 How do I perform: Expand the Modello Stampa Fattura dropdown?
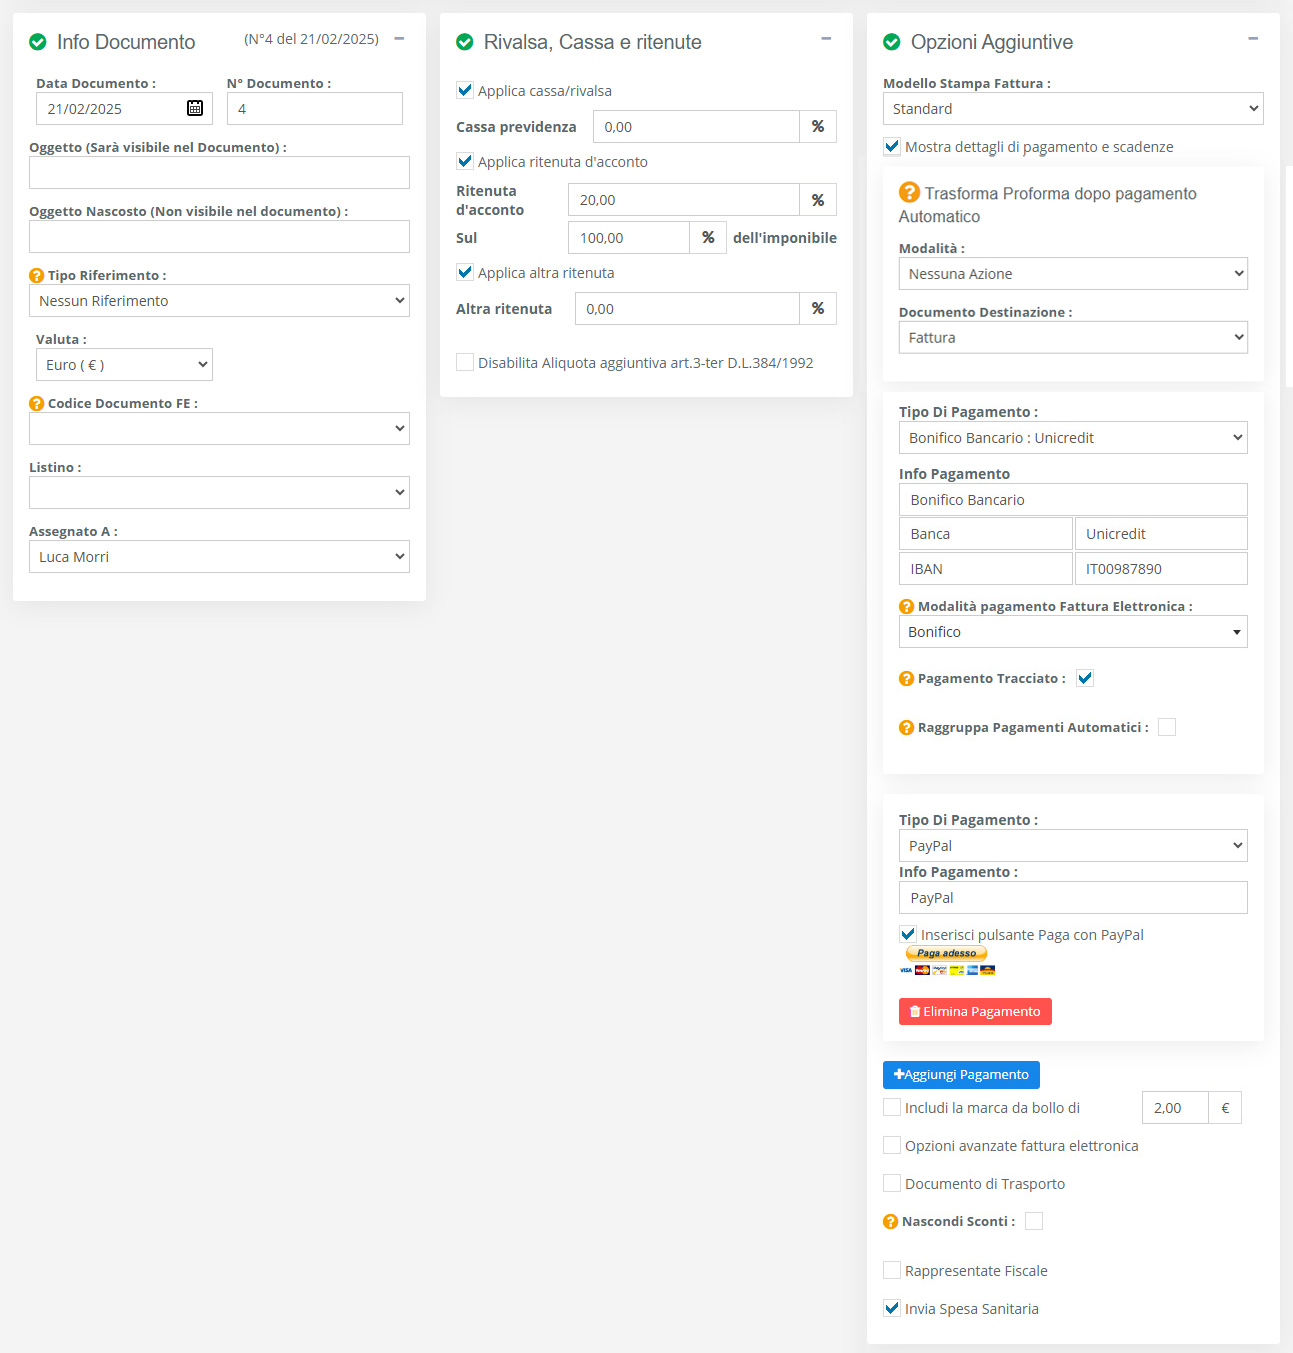pos(1072,109)
